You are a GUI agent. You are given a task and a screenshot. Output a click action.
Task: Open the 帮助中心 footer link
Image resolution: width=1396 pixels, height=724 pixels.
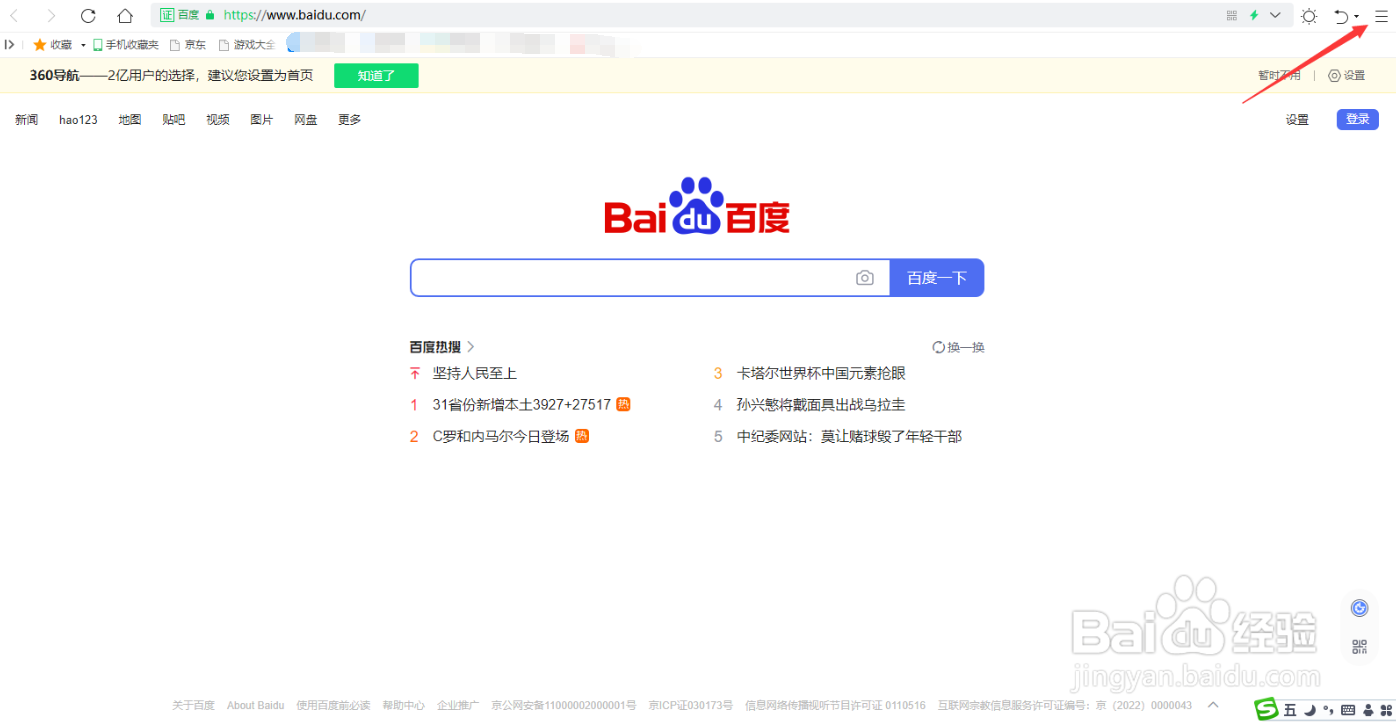click(x=403, y=705)
